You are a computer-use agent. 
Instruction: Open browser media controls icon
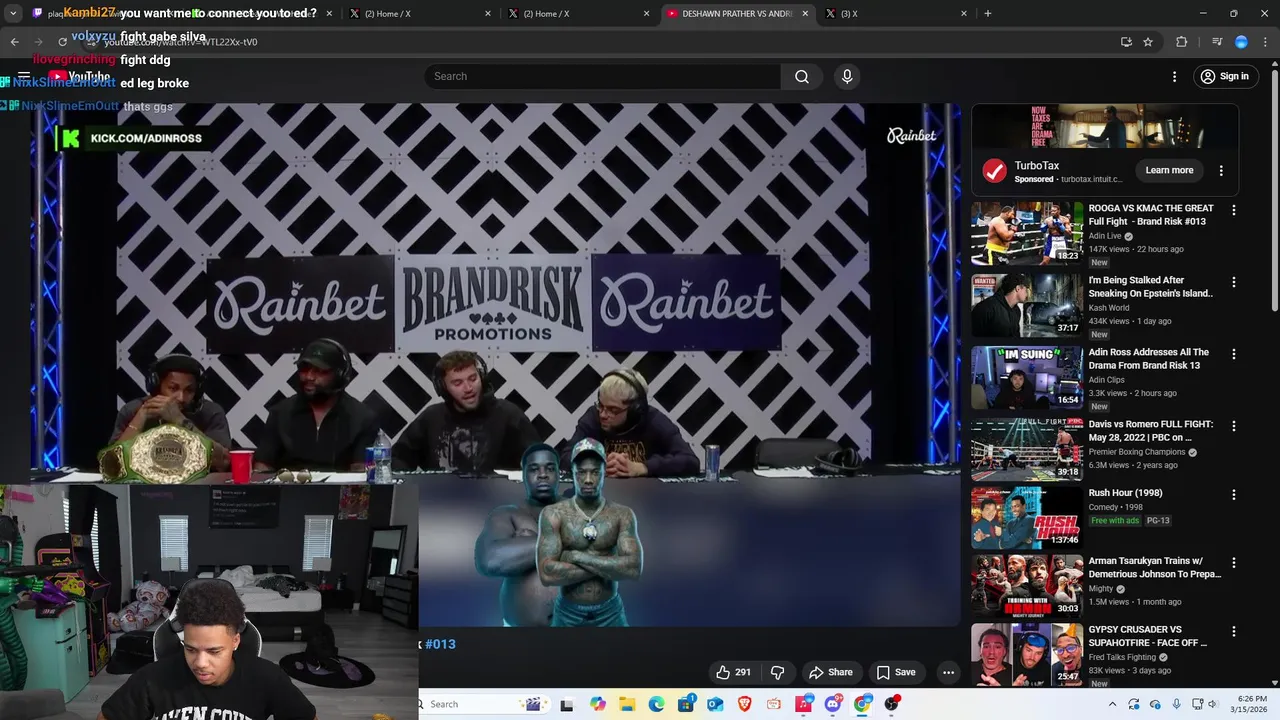(1217, 42)
